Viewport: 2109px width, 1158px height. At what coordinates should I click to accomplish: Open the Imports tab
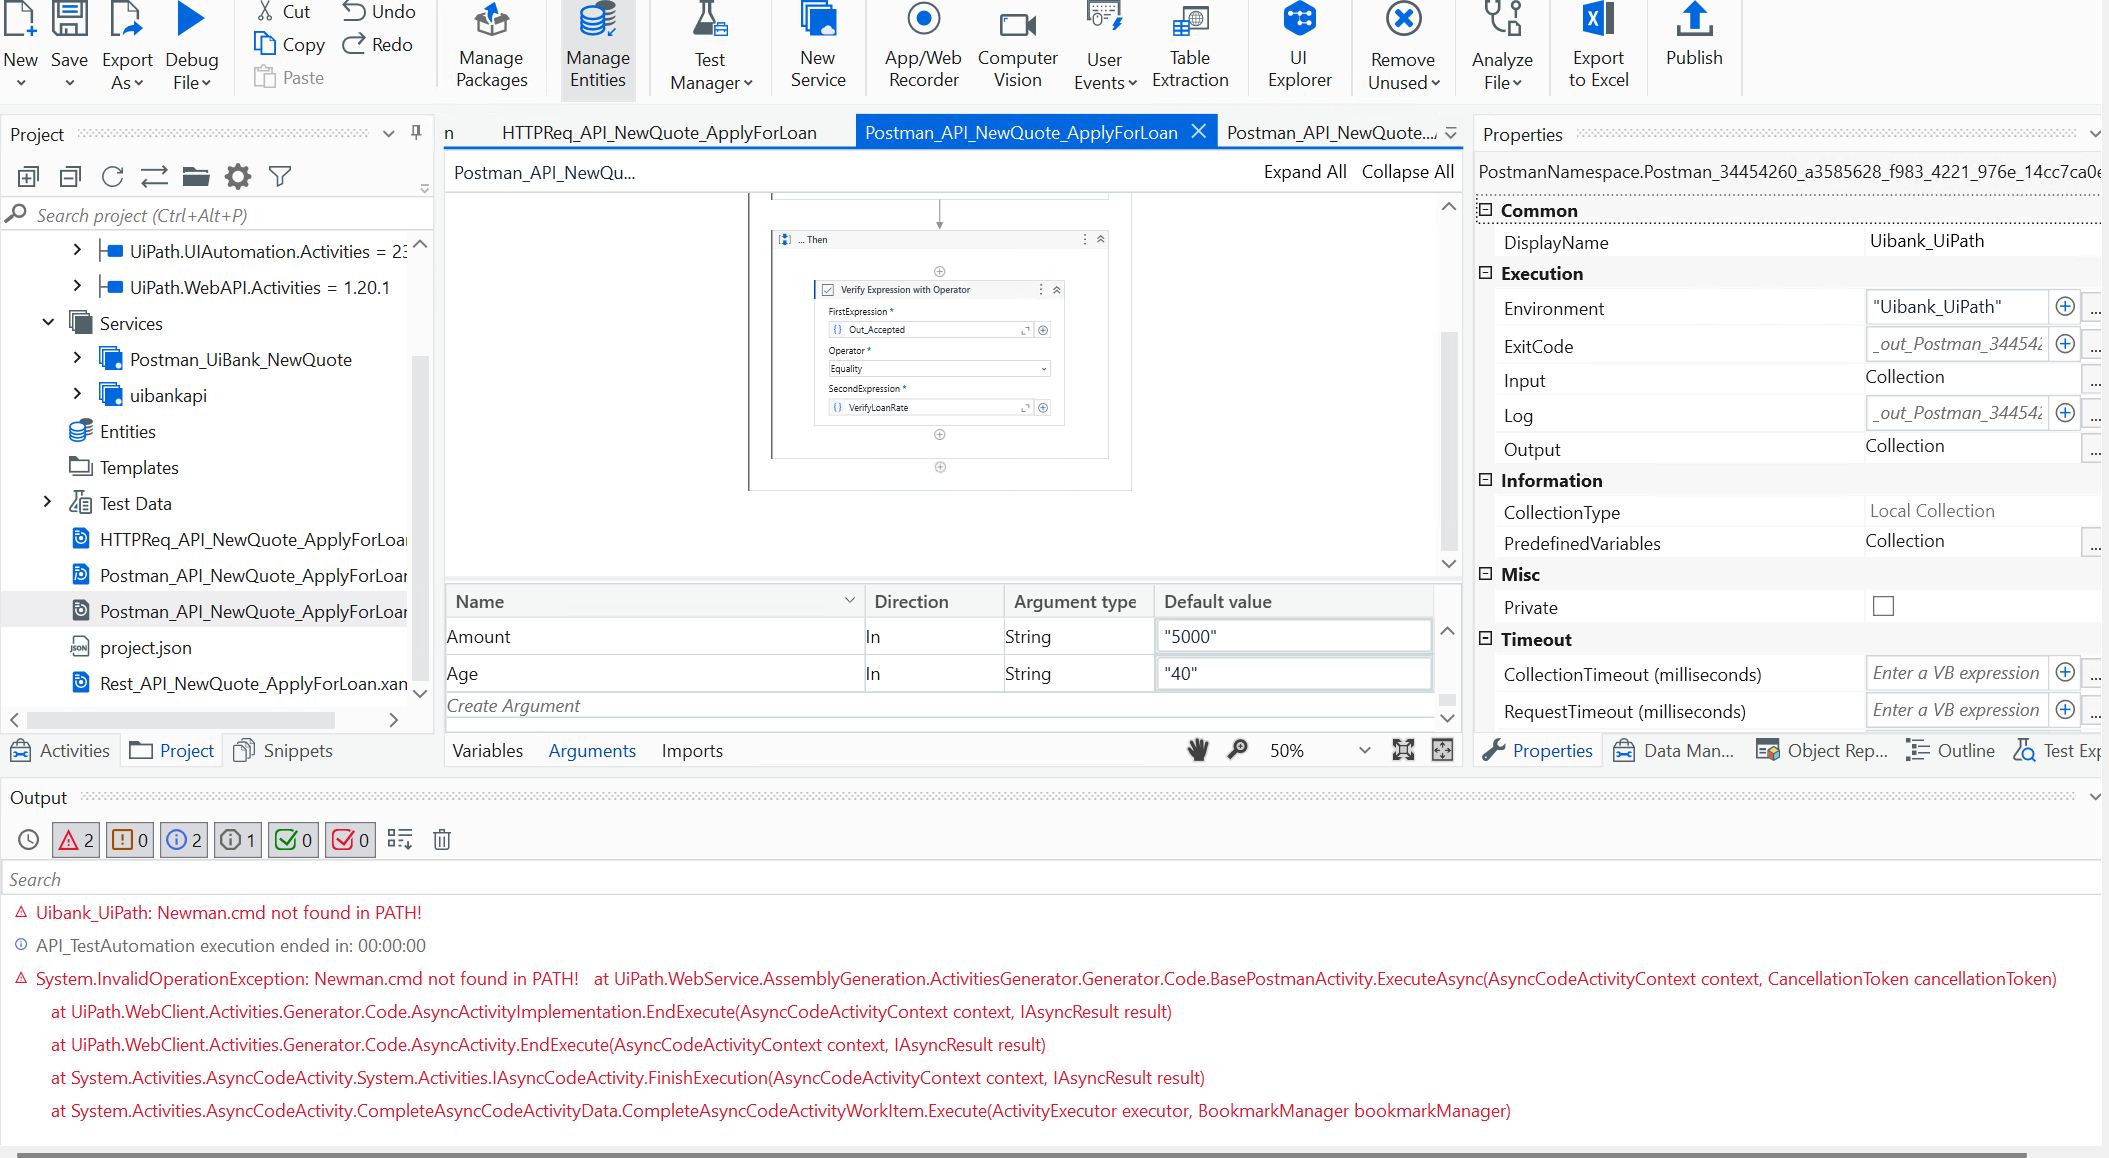click(x=692, y=751)
